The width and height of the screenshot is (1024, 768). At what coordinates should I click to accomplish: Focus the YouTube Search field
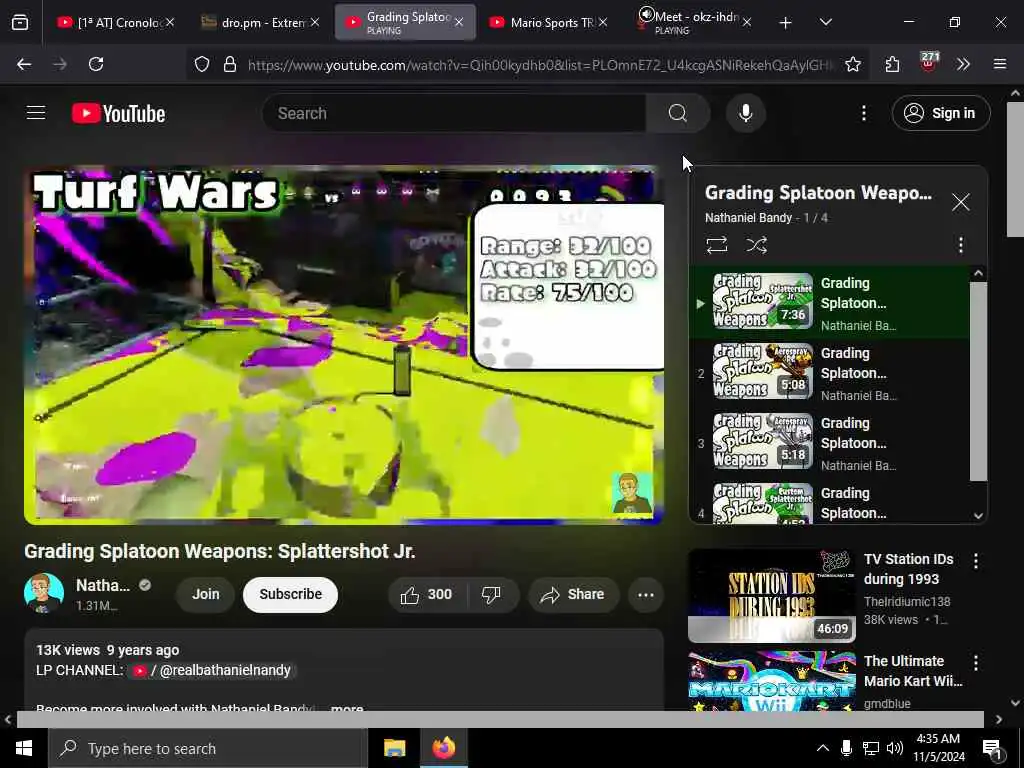[455, 113]
